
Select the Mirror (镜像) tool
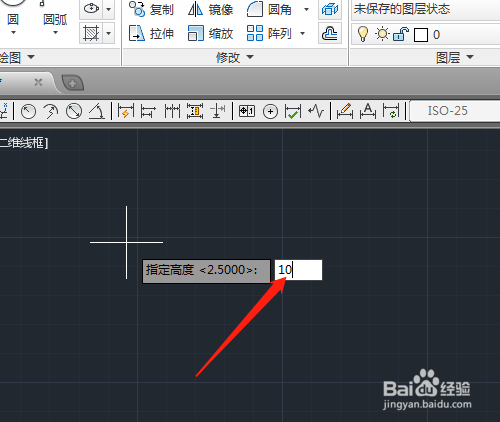click(210, 9)
